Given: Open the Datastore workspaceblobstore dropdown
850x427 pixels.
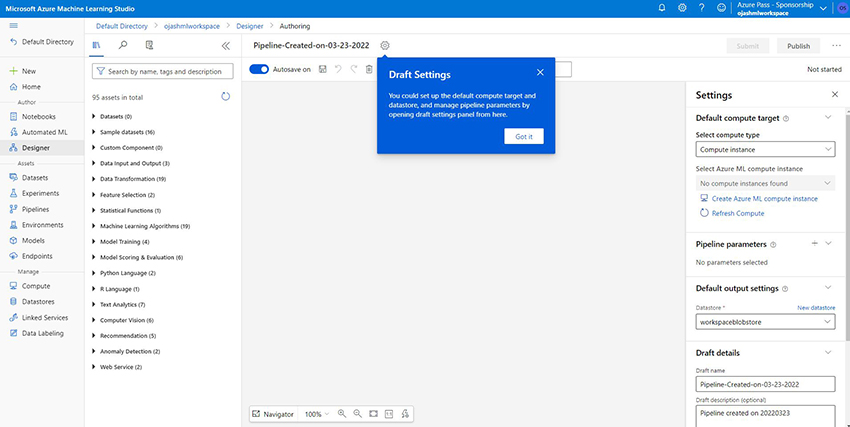Looking at the screenshot, I should [x=766, y=322].
